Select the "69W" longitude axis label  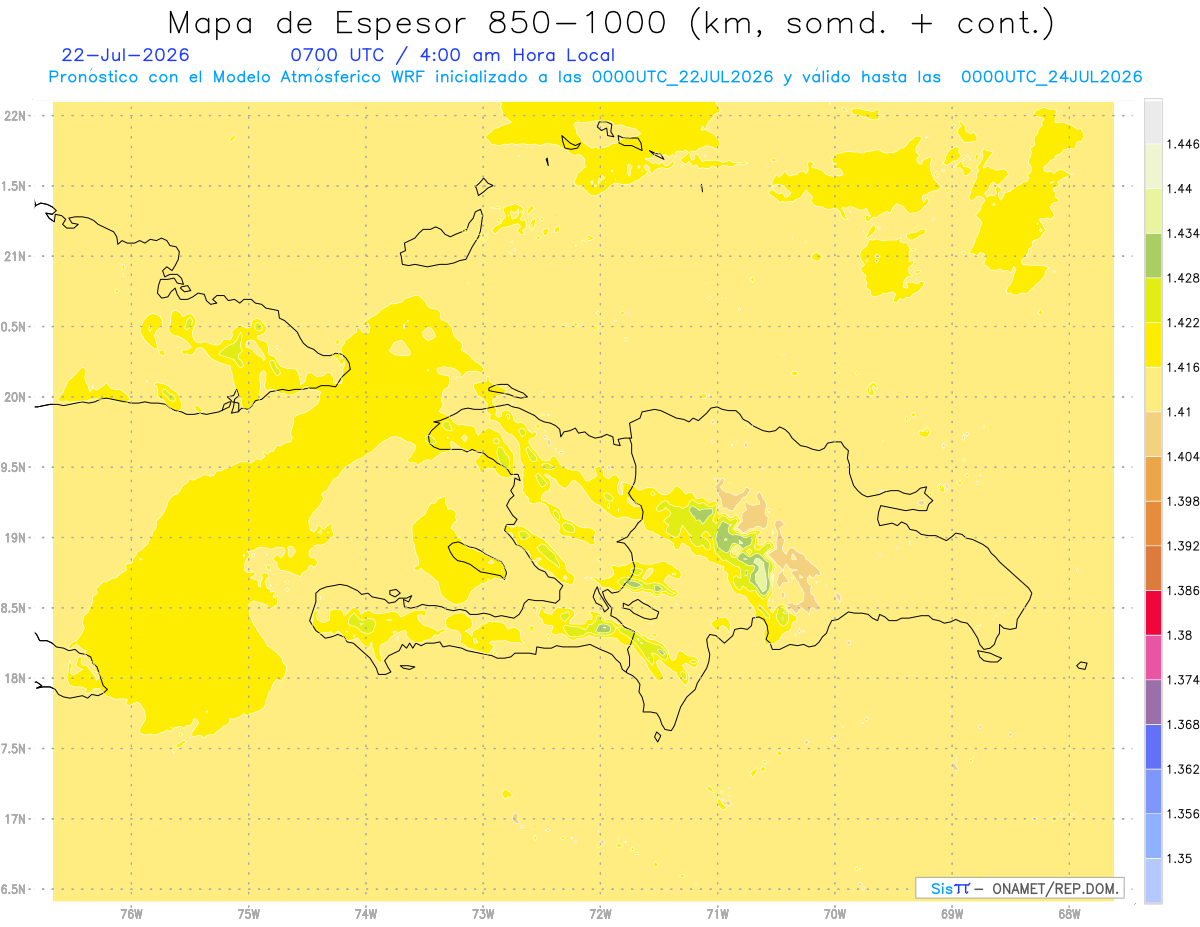pos(952,913)
